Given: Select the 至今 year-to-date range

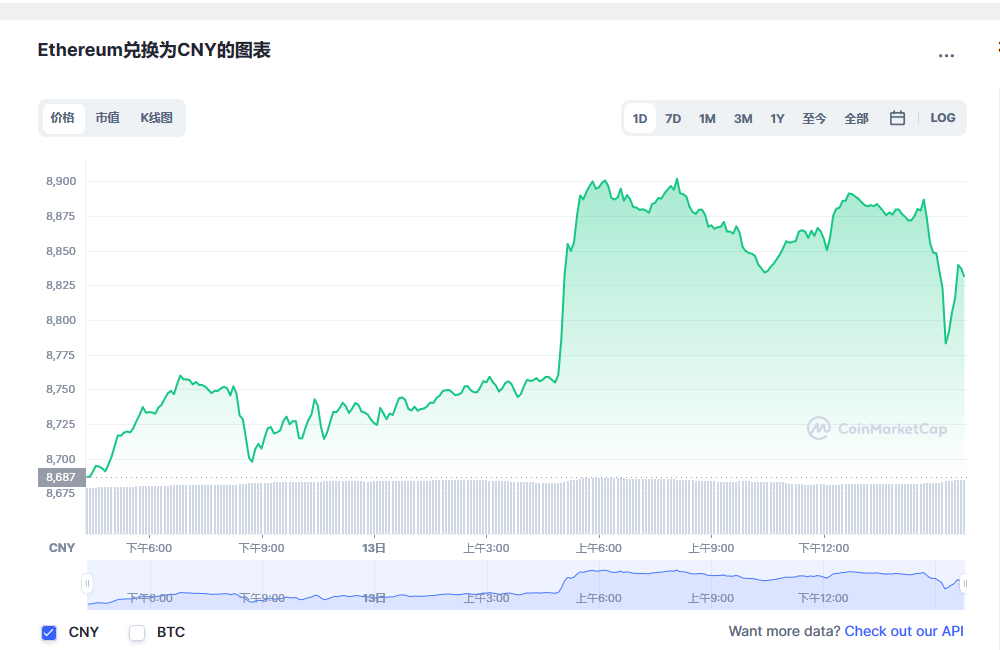Looking at the screenshot, I should pyautogui.click(x=814, y=119).
